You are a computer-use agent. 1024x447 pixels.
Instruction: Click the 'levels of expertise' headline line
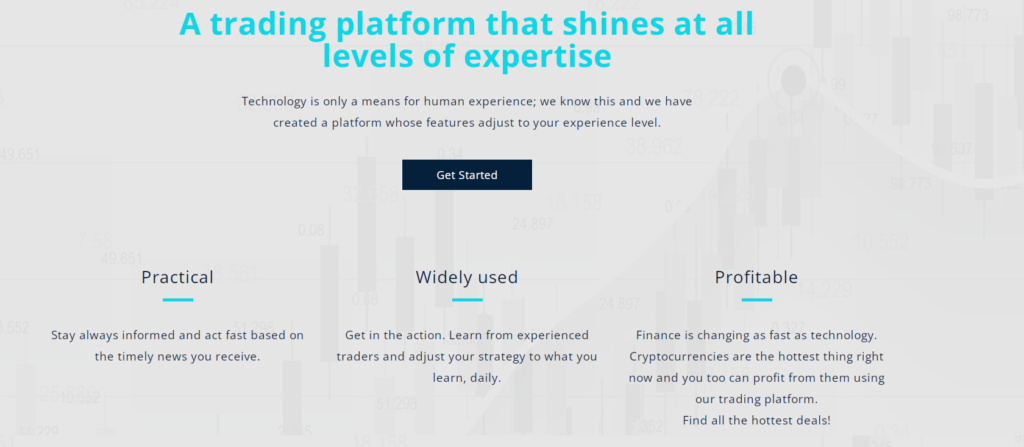point(467,56)
